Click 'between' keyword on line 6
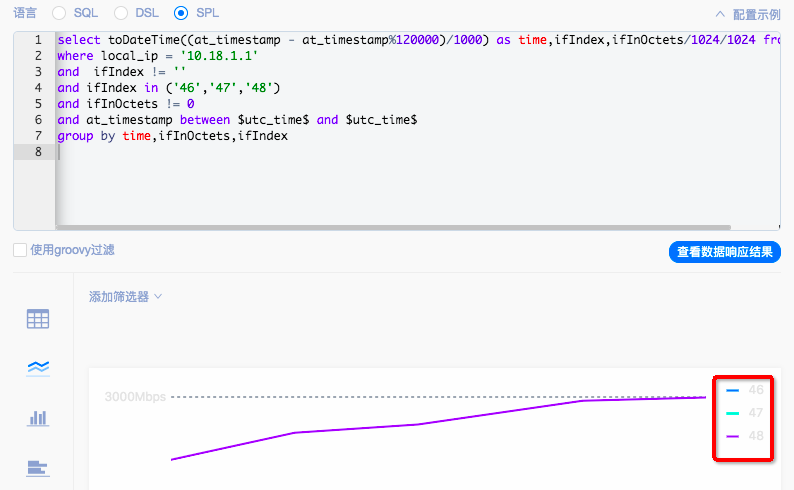 click(205, 120)
